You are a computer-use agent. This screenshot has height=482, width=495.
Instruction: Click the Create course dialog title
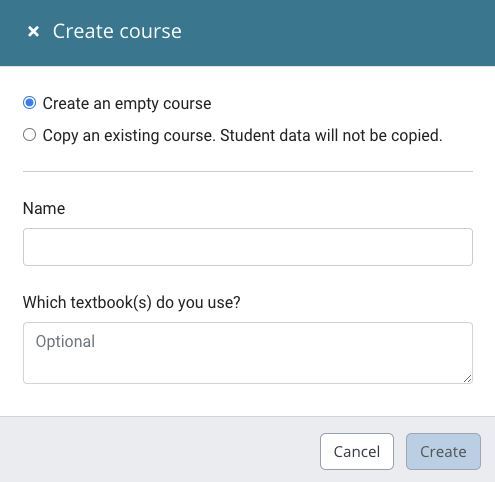click(117, 31)
